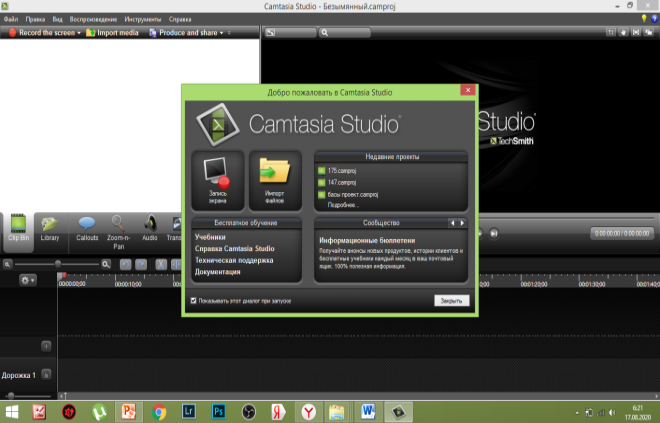Open the Callouts tool
This screenshot has height=423, width=660.
click(87, 229)
